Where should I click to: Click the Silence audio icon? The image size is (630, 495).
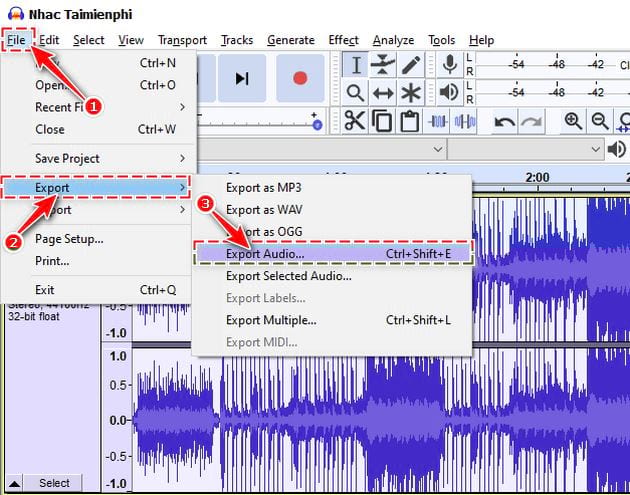click(x=465, y=121)
